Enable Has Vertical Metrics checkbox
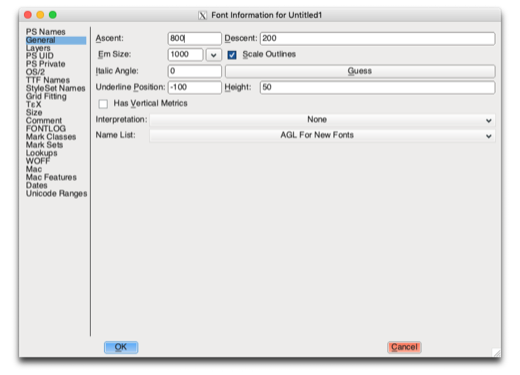 pos(103,104)
